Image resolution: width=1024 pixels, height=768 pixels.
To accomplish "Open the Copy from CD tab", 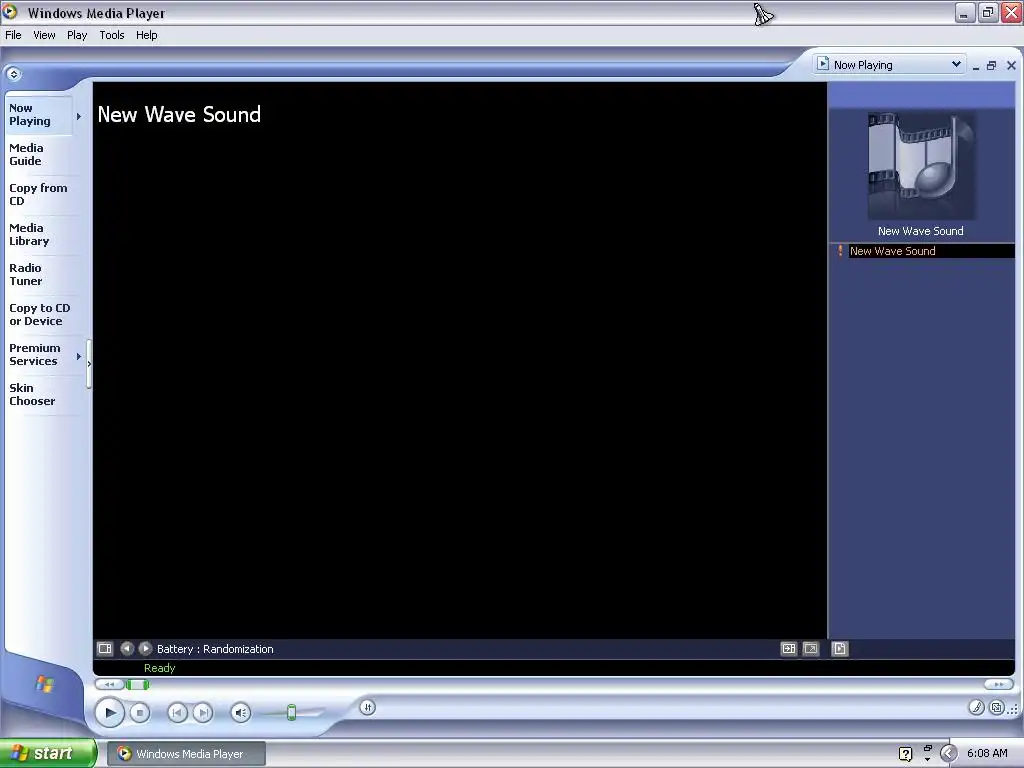I will coord(38,194).
